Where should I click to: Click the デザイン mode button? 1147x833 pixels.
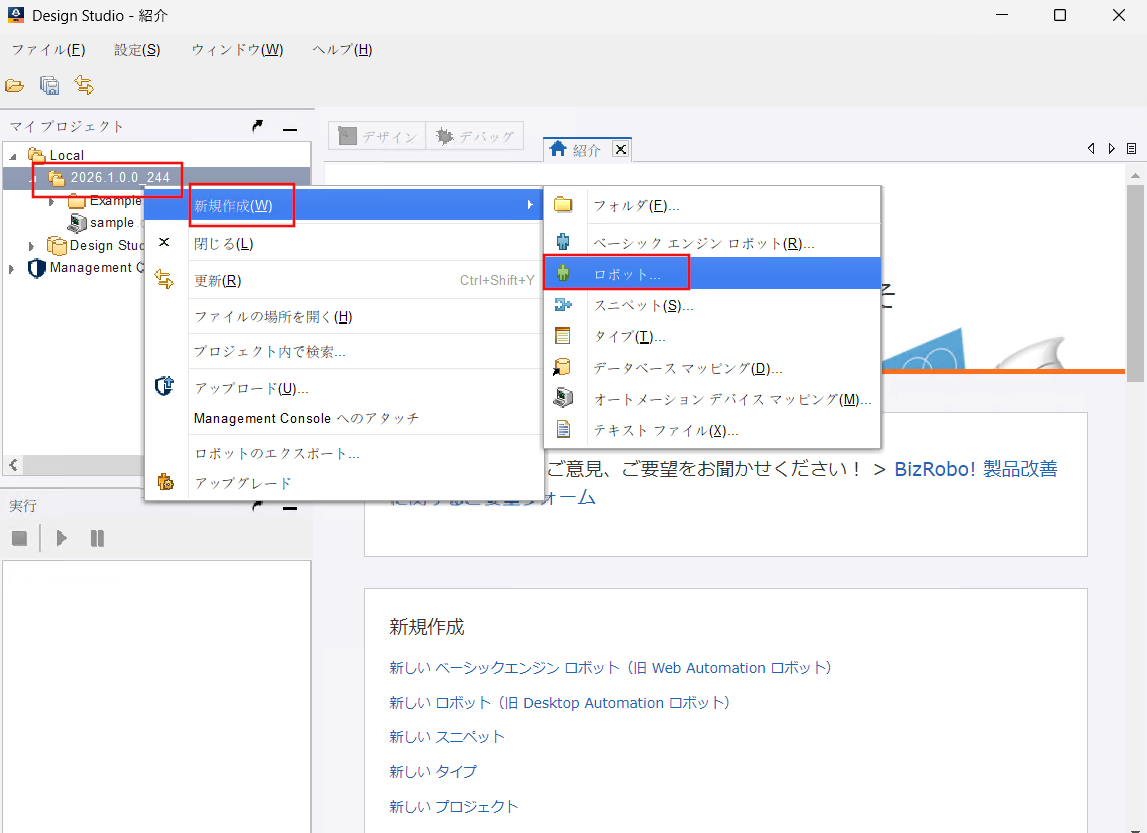377,136
